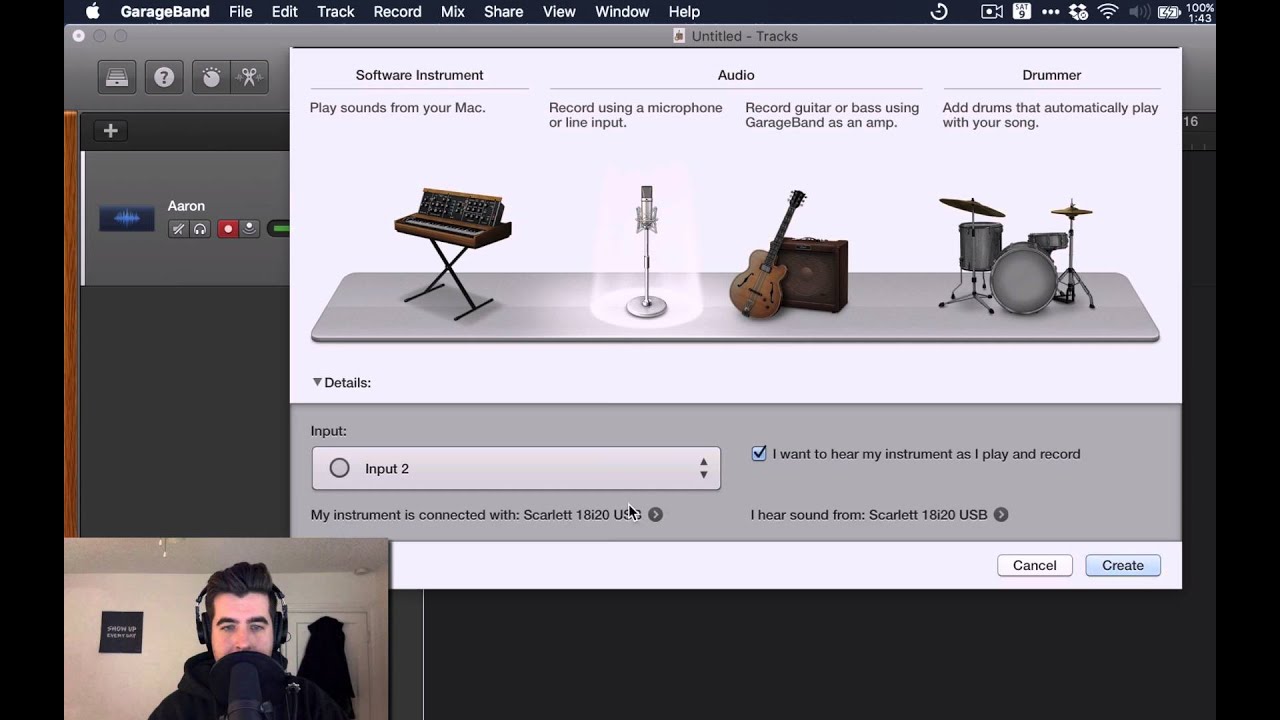Open the Share menu
The image size is (1280, 720).
[503, 12]
